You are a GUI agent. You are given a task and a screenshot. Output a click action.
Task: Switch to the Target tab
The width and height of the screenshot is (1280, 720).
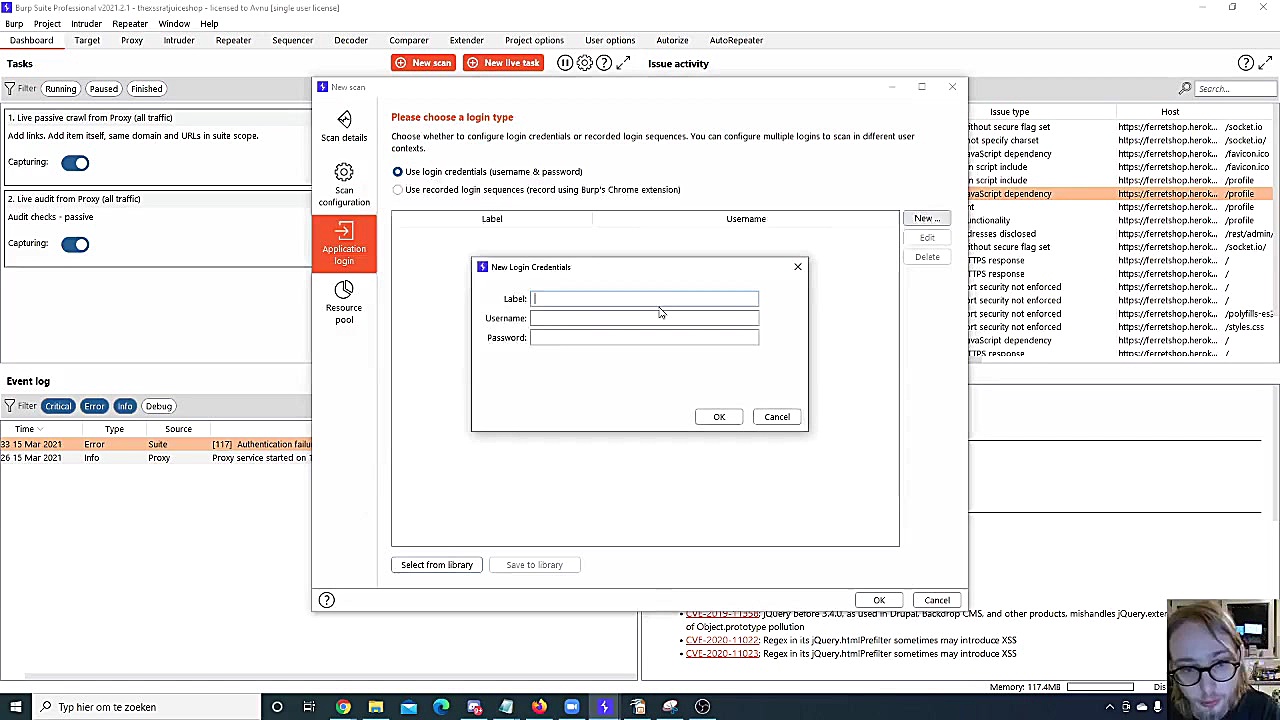click(x=87, y=40)
